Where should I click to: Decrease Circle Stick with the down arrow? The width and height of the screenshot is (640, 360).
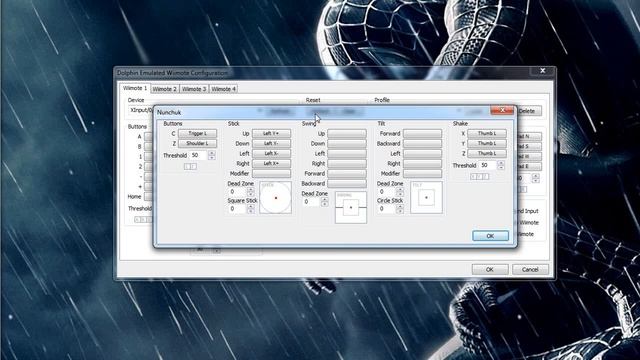tap(400, 211)
